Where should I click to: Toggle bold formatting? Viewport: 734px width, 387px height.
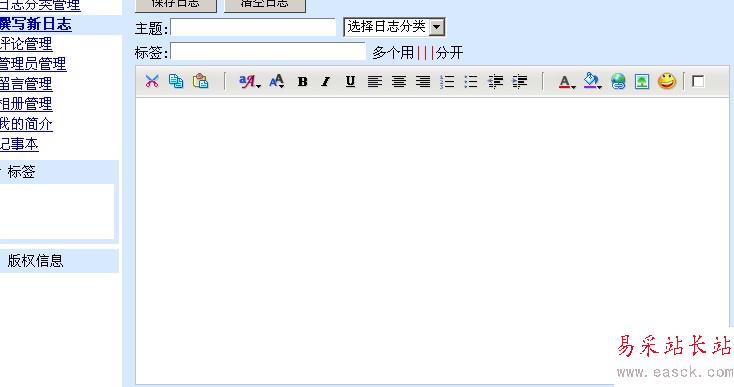click(x=302, y=81)
